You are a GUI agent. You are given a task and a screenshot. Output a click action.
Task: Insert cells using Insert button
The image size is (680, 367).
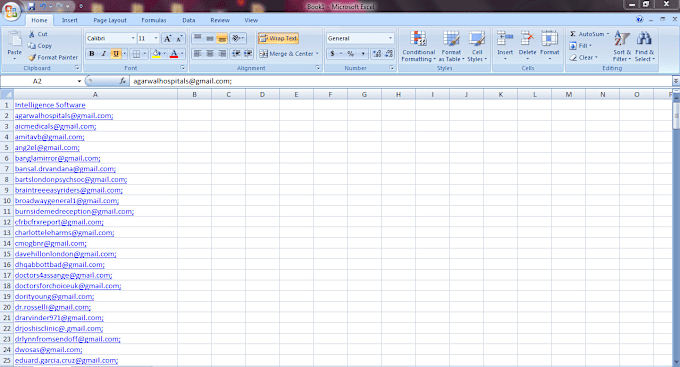(505, 46)
